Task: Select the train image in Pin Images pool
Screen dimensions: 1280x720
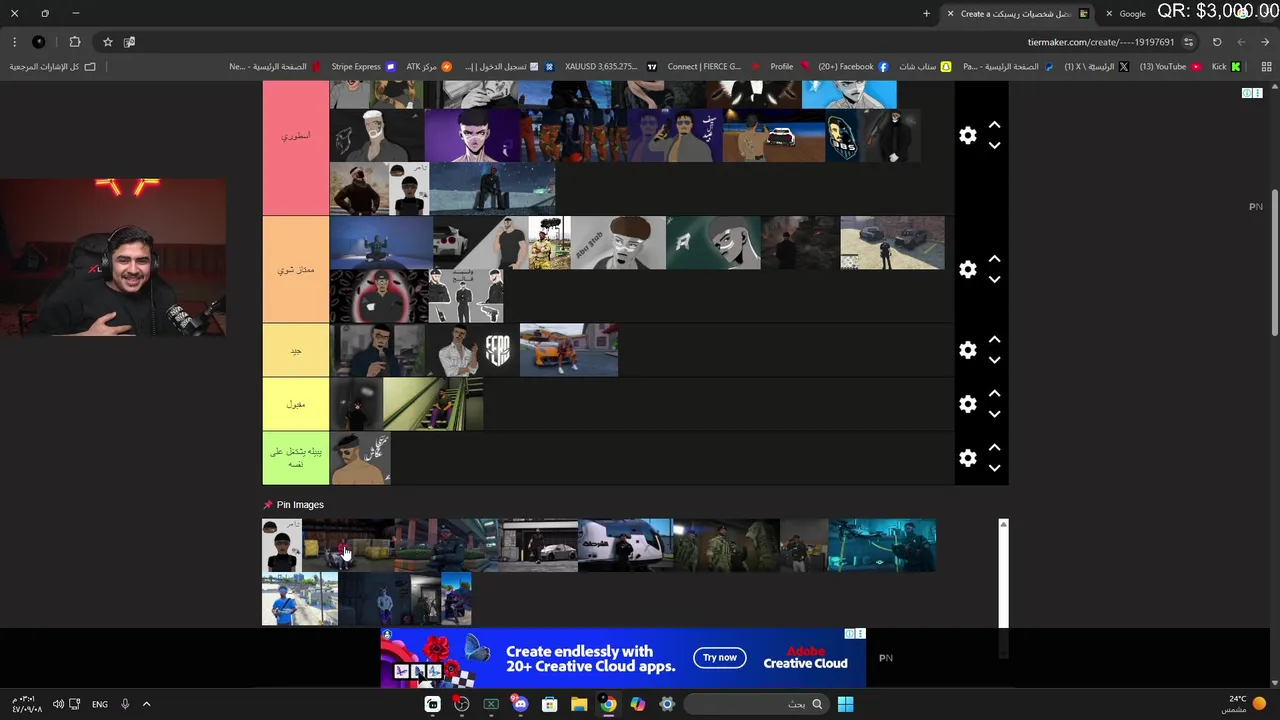Action: click(x=626, y=545)
